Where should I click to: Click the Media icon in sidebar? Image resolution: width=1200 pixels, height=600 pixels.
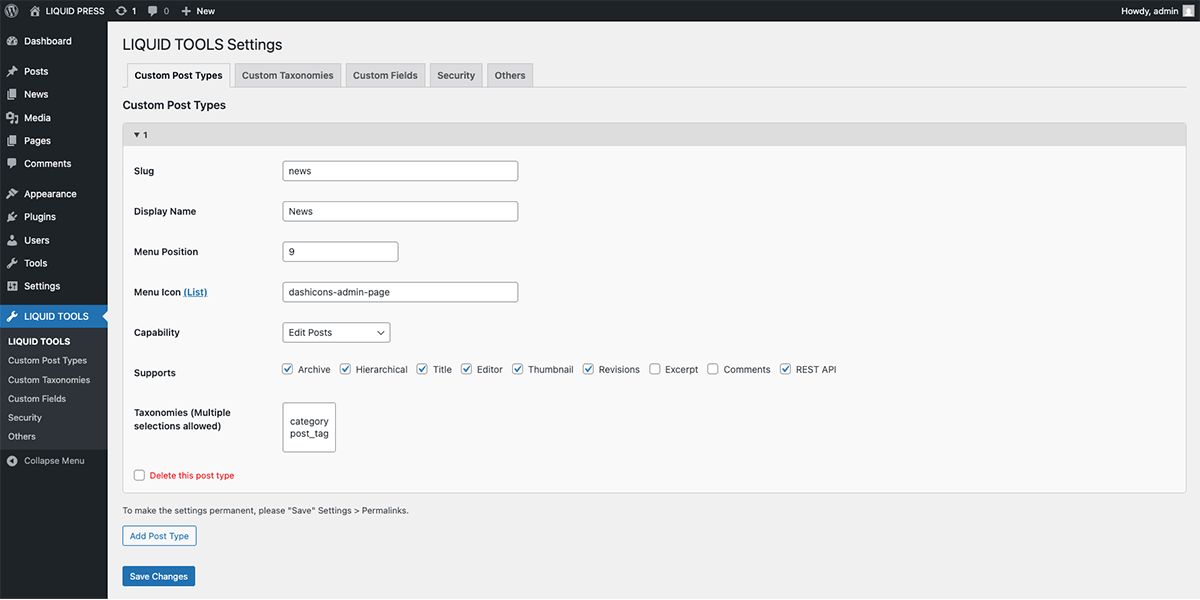click(x=12, y=118)
